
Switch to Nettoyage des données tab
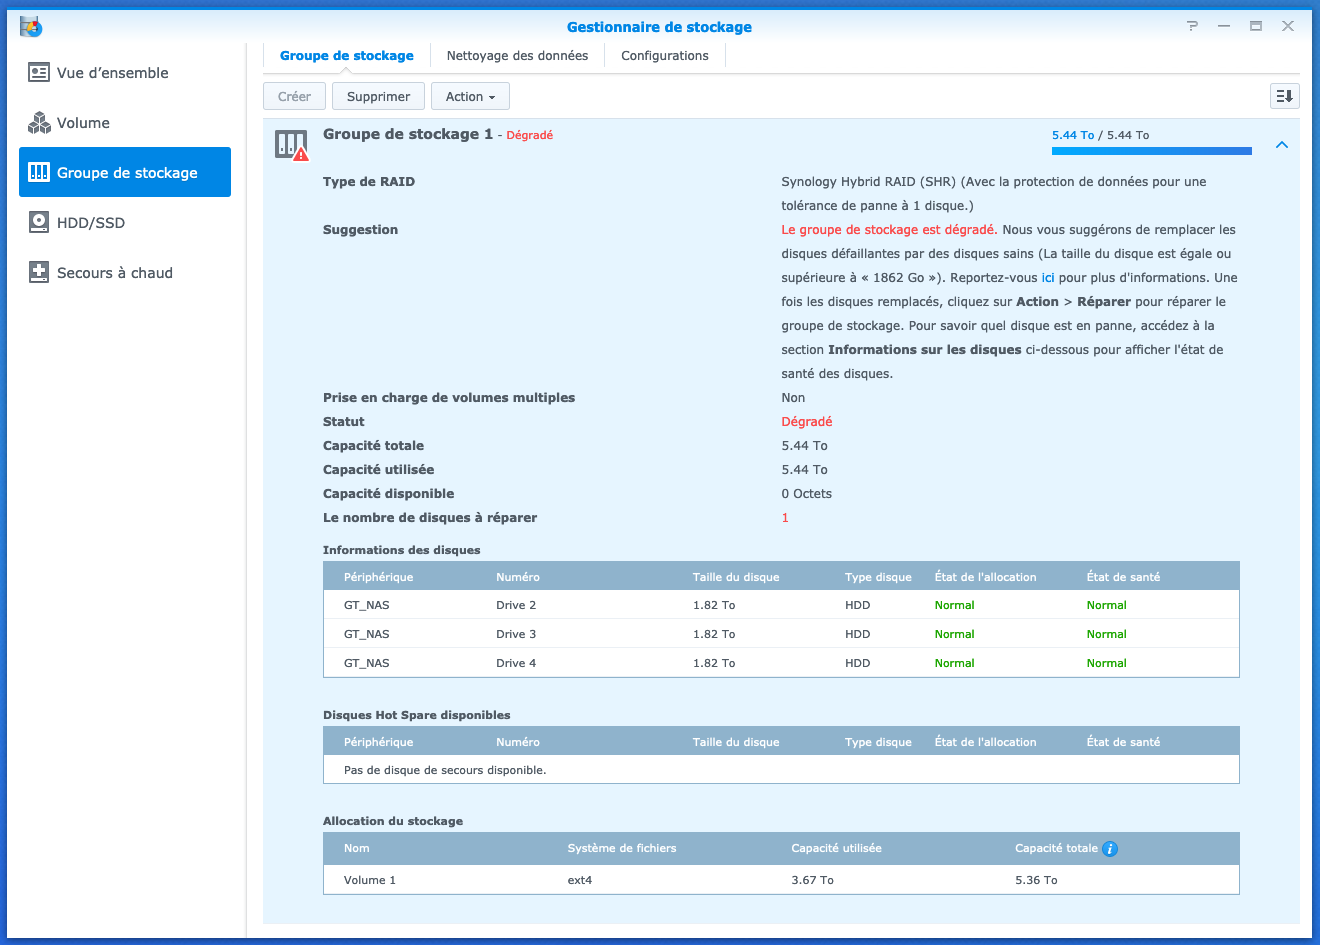pos(517,56)
